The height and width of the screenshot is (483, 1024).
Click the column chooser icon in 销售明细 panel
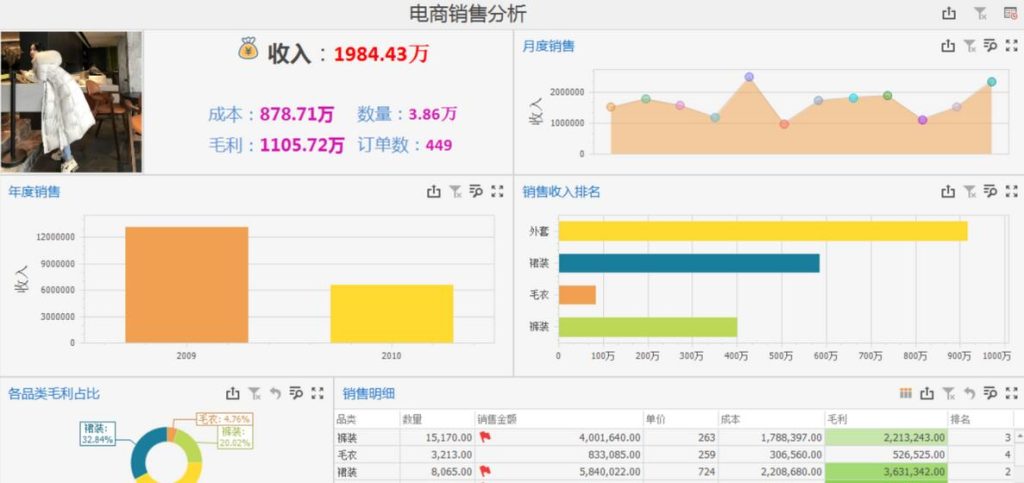tap(905, 393)
